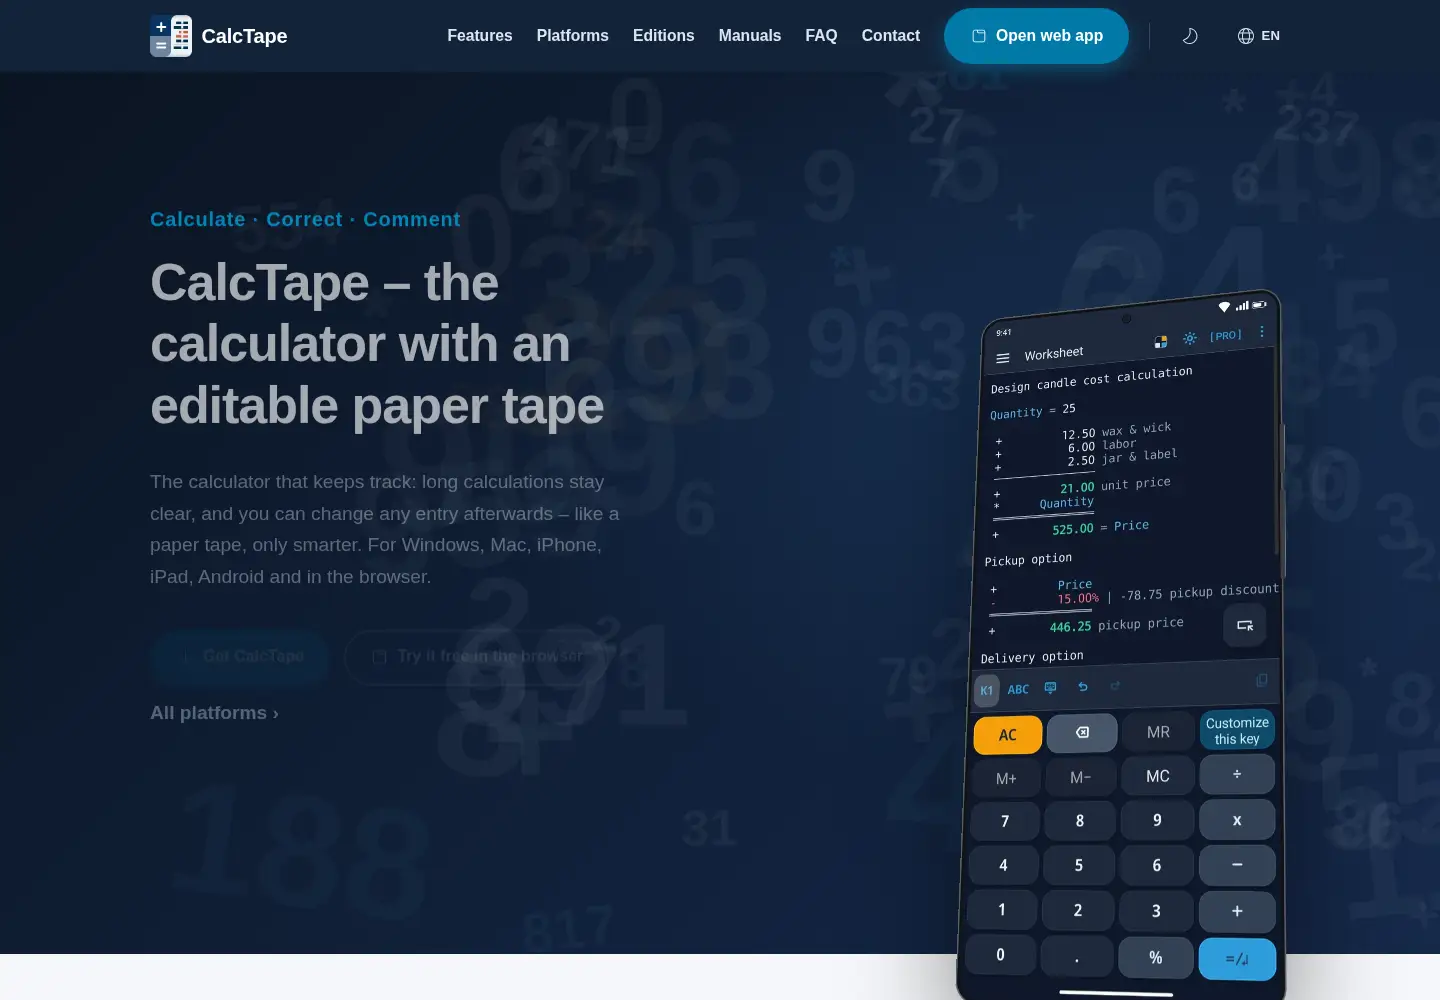Click the copy icon above the keypad
This screenshot has width=1440, height=1000.
pyautogui.click(x=1262, y=680)
